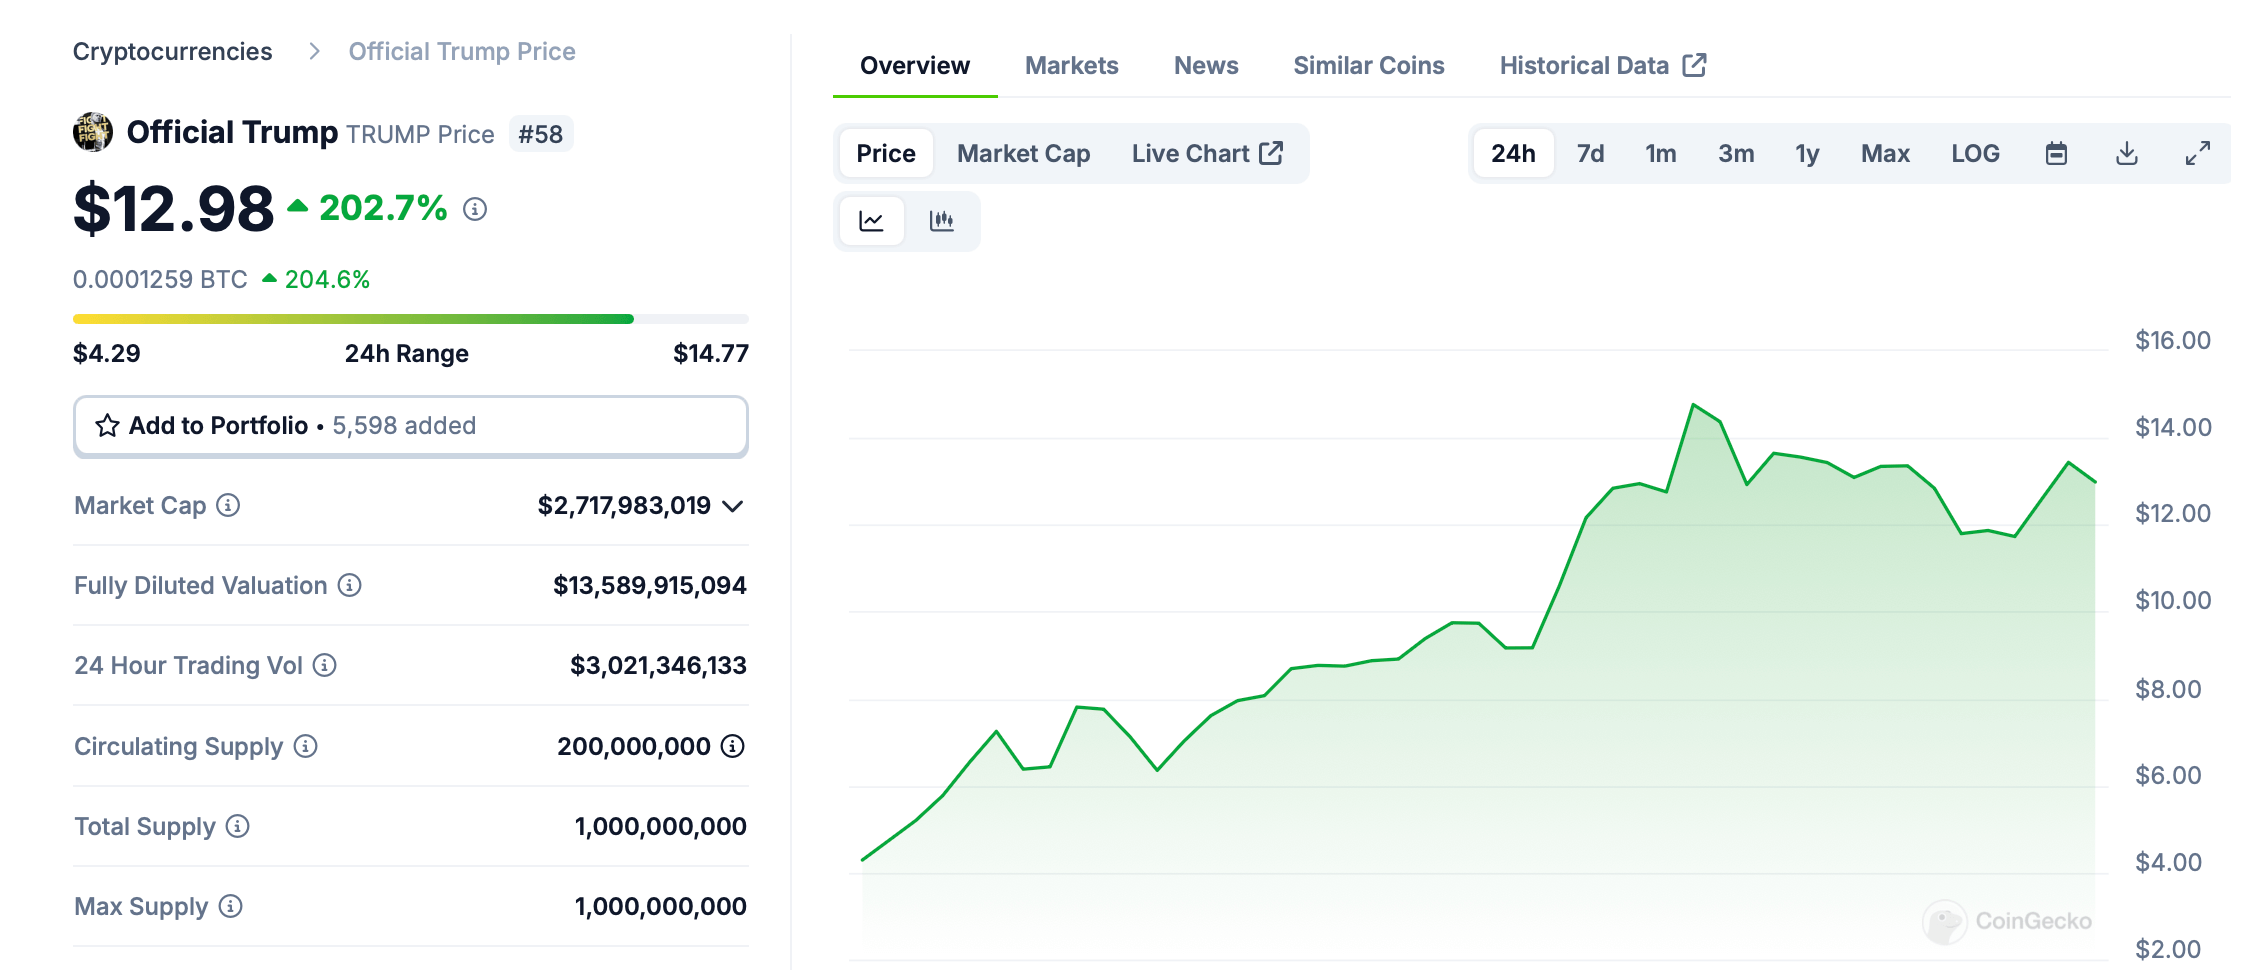The height and width of the screenshot is (970, 2254).
Task: Open the Historical Data link
Action: click(1602, 66)
